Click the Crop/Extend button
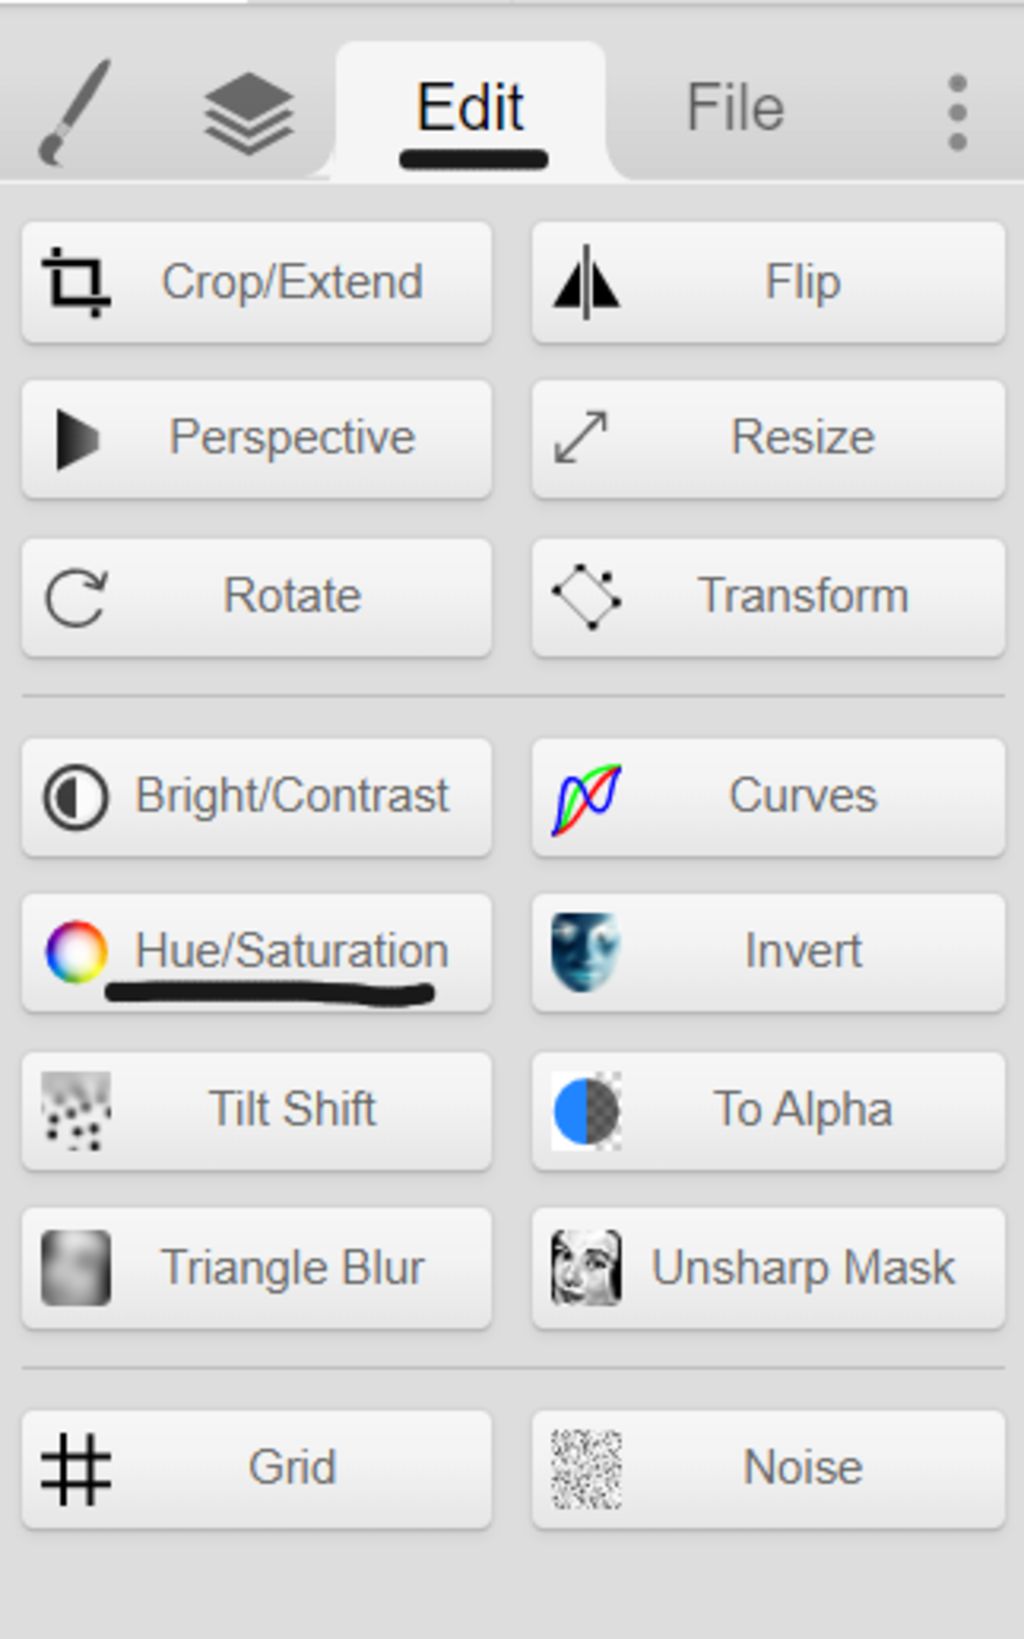This screenshot has height=1639, width=1024. pos(257,283)
